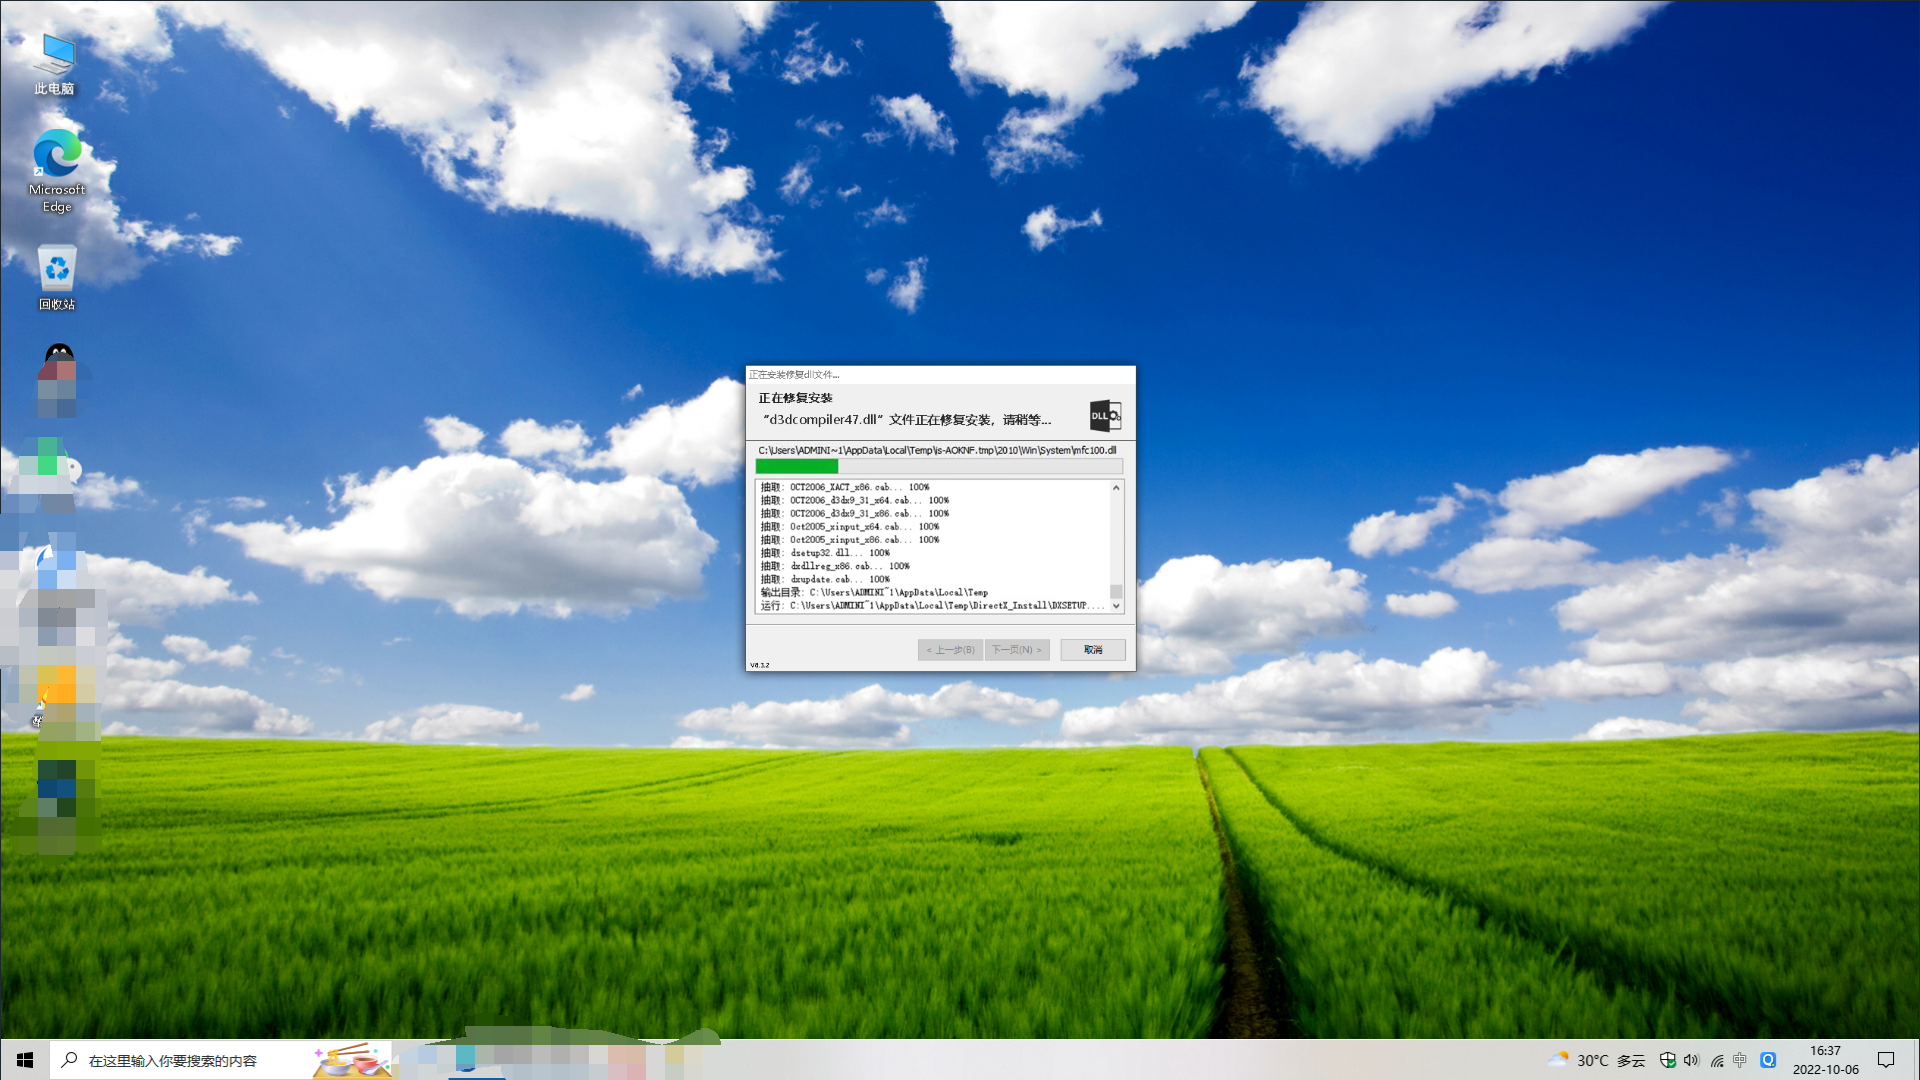Open 此电脑 desktop icon
Screen dimensions: 1920x1080
(x=55, y=64)
